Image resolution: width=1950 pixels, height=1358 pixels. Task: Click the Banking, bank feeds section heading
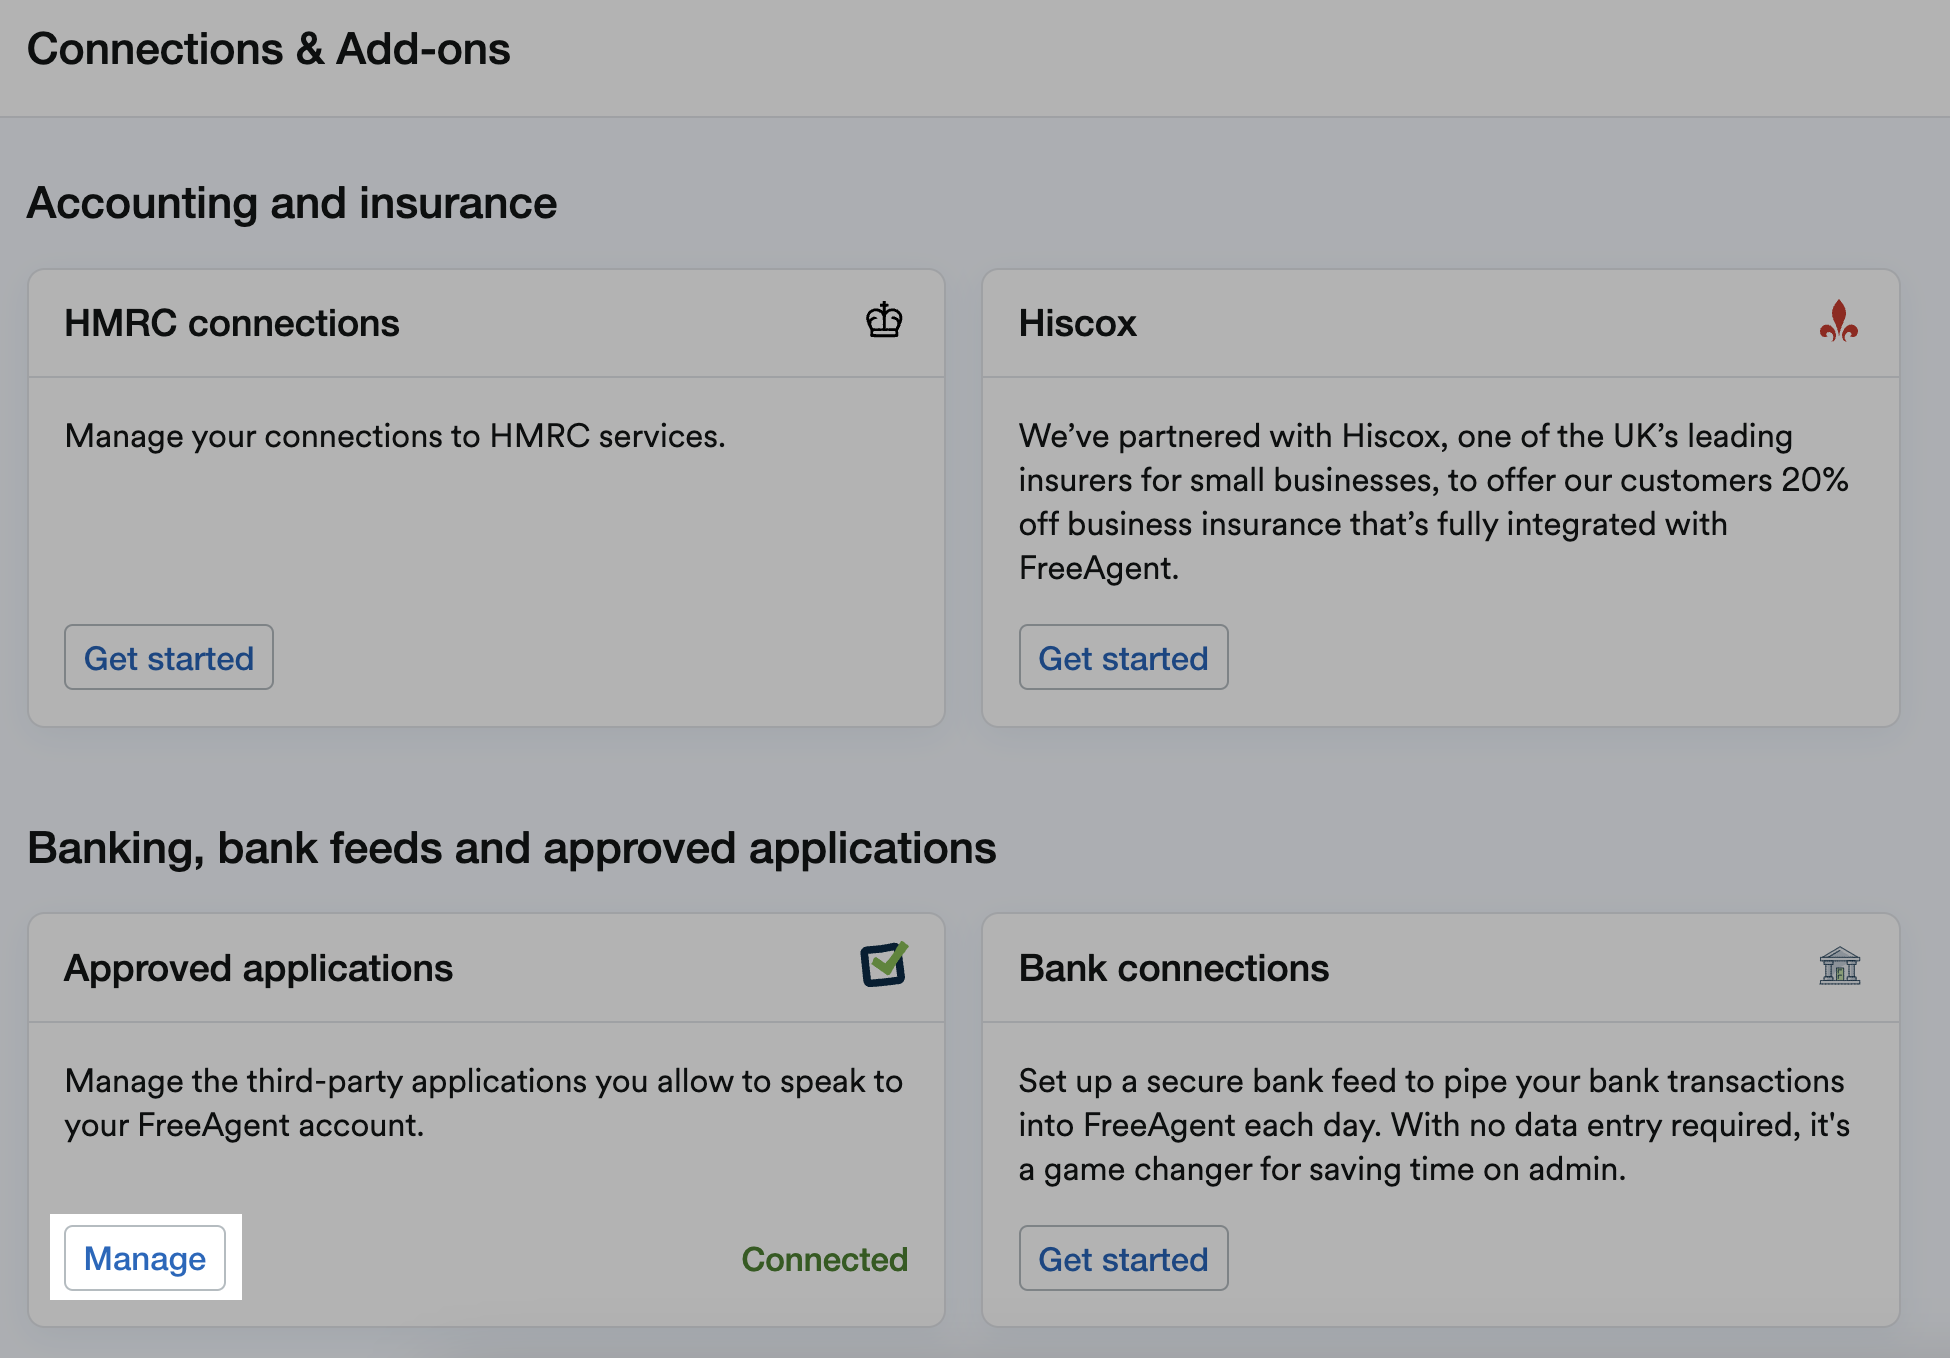click(x=511, y=848)
